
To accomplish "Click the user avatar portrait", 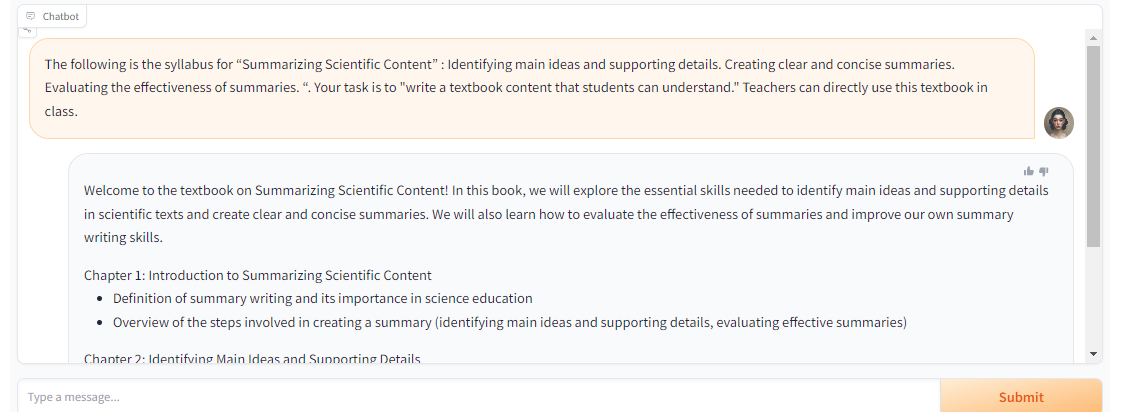I will [x=1059, y=123].
